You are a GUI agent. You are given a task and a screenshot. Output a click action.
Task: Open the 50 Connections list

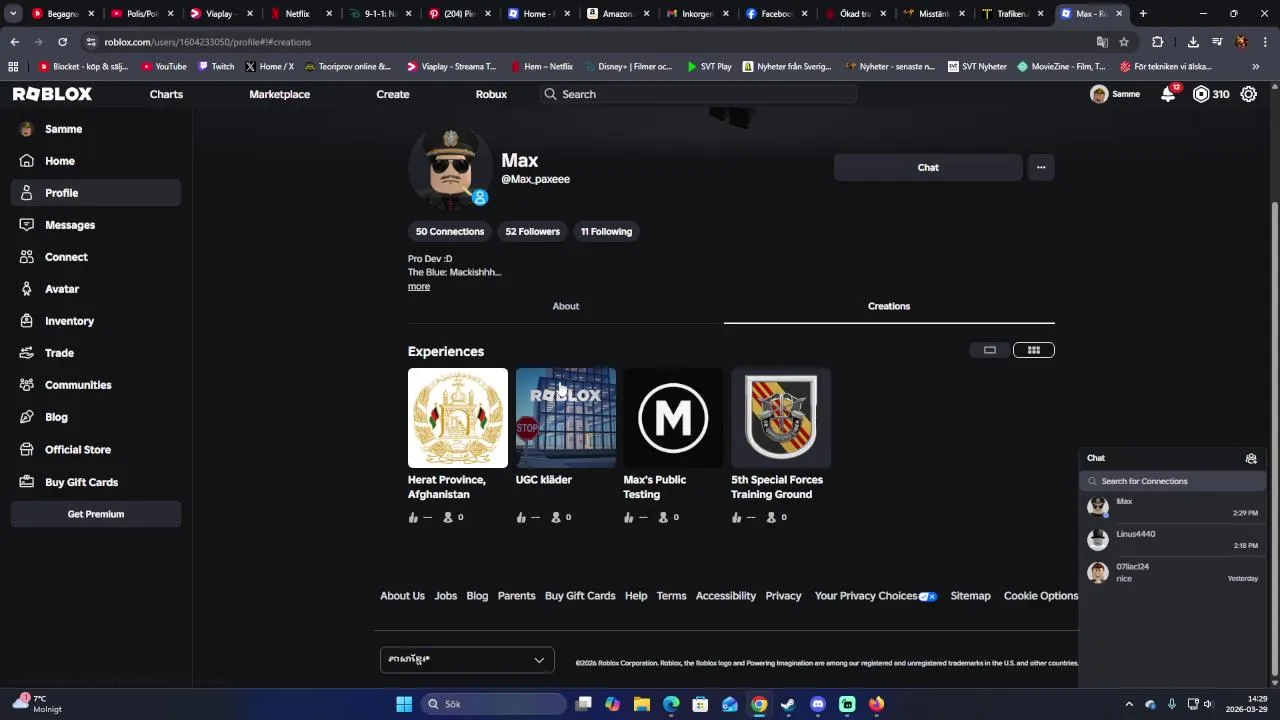tap(450, 231)
